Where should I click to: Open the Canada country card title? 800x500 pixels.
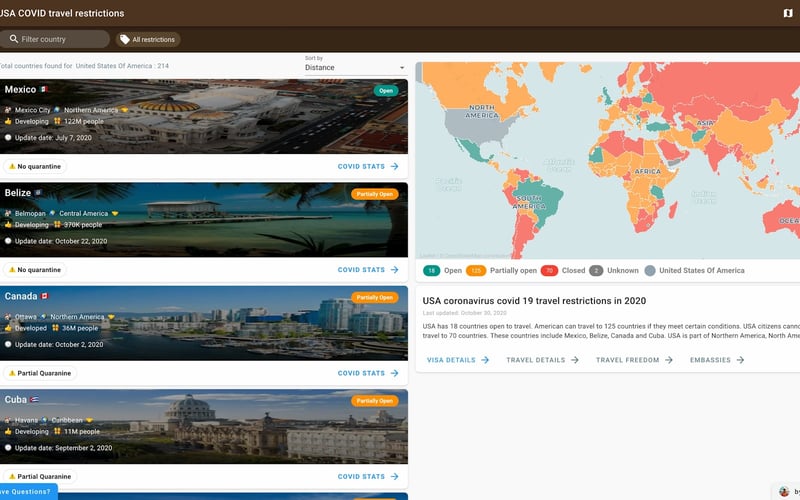(21, 296)
